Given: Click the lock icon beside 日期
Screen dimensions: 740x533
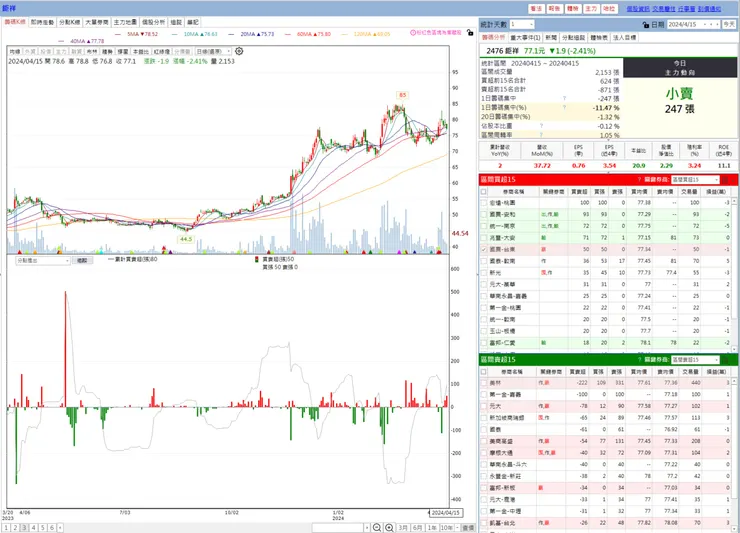Looking at the screenshot, I should [646, 25].
